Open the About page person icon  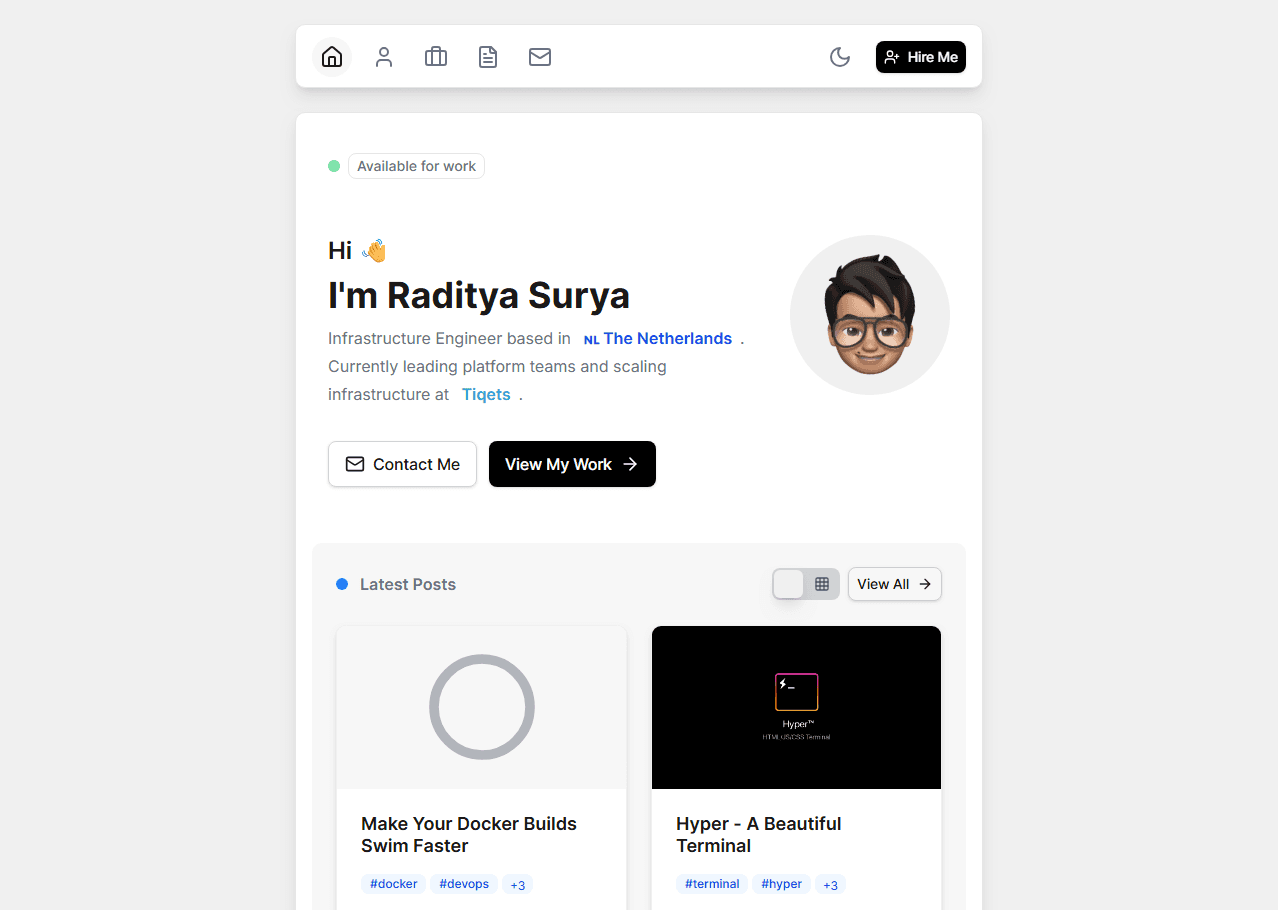(x=384, y=57)
